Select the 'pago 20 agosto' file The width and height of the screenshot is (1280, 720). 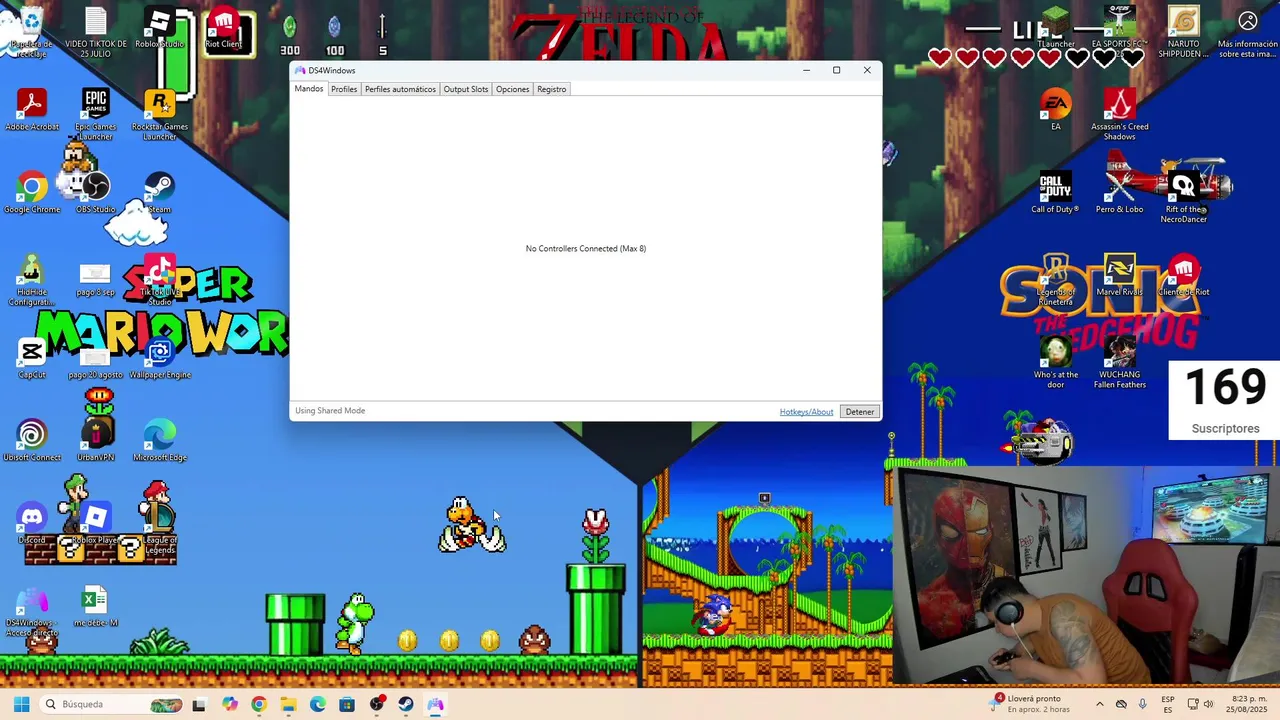(95, 362)
